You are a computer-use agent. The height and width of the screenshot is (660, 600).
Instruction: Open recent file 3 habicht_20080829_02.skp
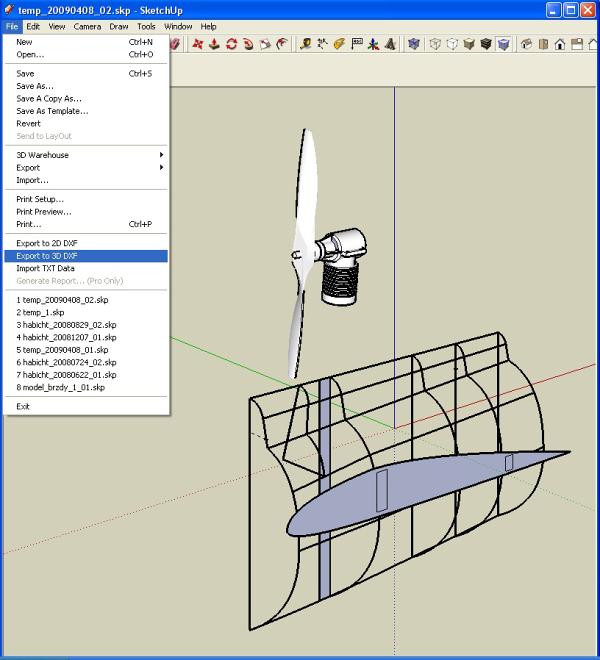[86, 325]
